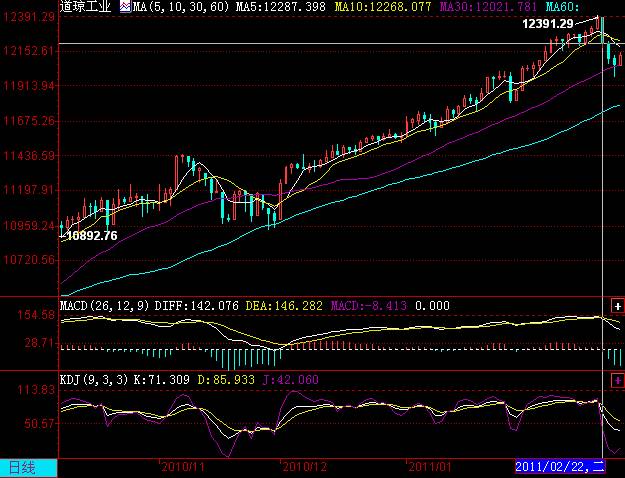Expand the MACD panel with its plus button

pyautogui.click(x=617, y=306)
